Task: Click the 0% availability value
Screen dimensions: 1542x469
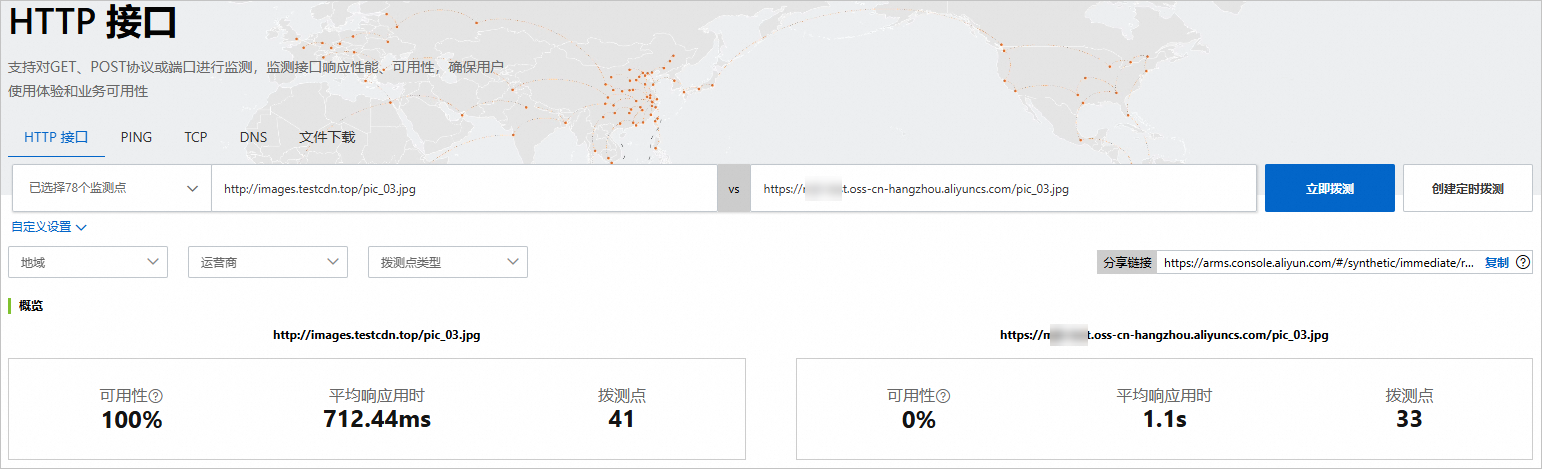Action: (x=918, y=420)
